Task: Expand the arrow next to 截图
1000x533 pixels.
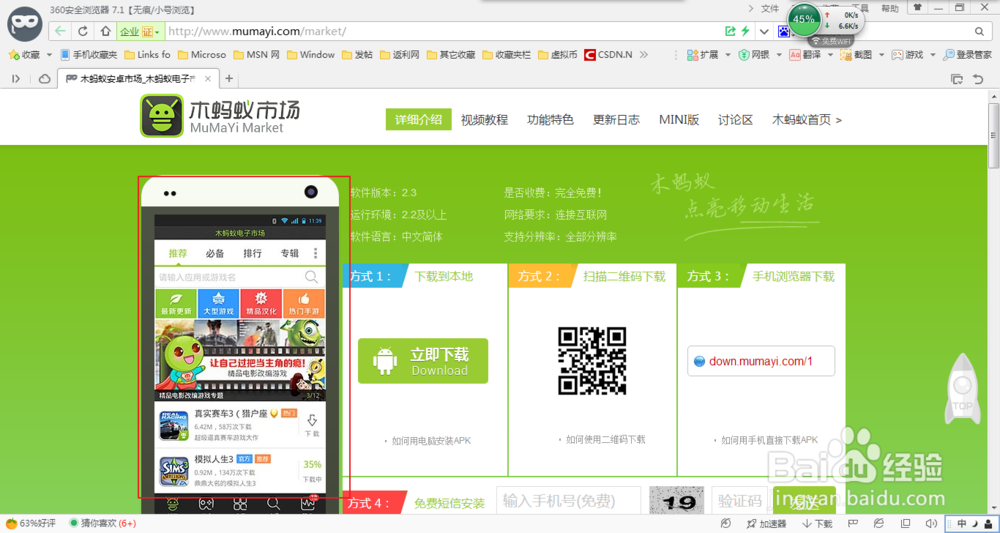Action: point(881,55)
